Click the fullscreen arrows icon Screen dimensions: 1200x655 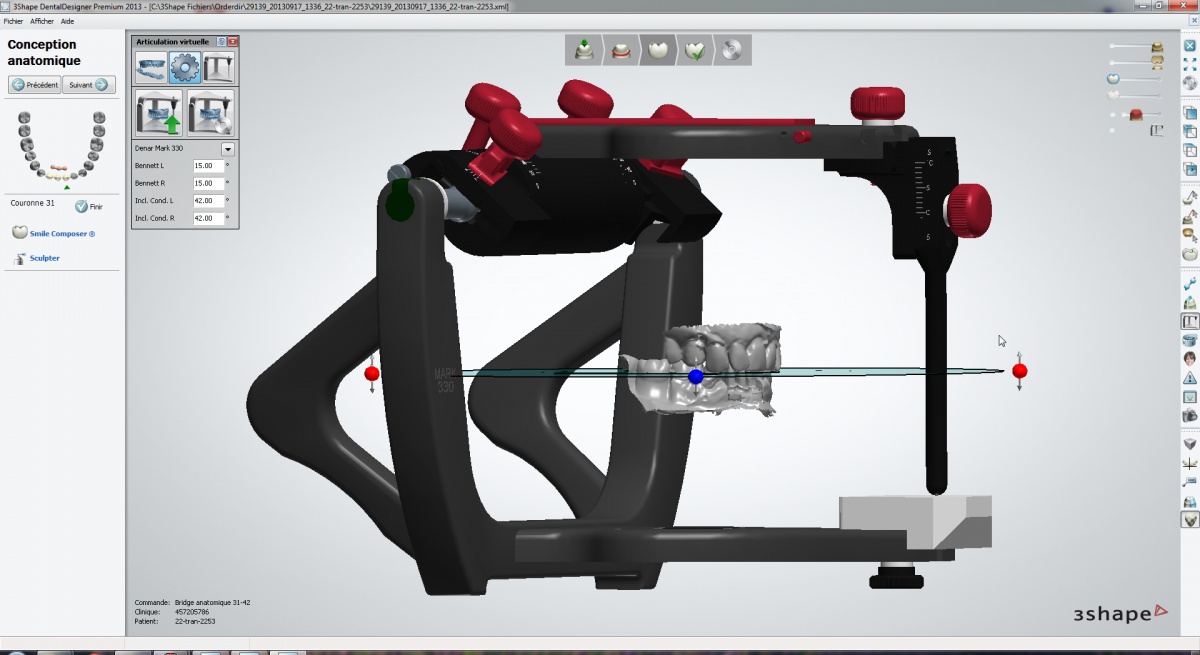click(x=1190, y=65)
